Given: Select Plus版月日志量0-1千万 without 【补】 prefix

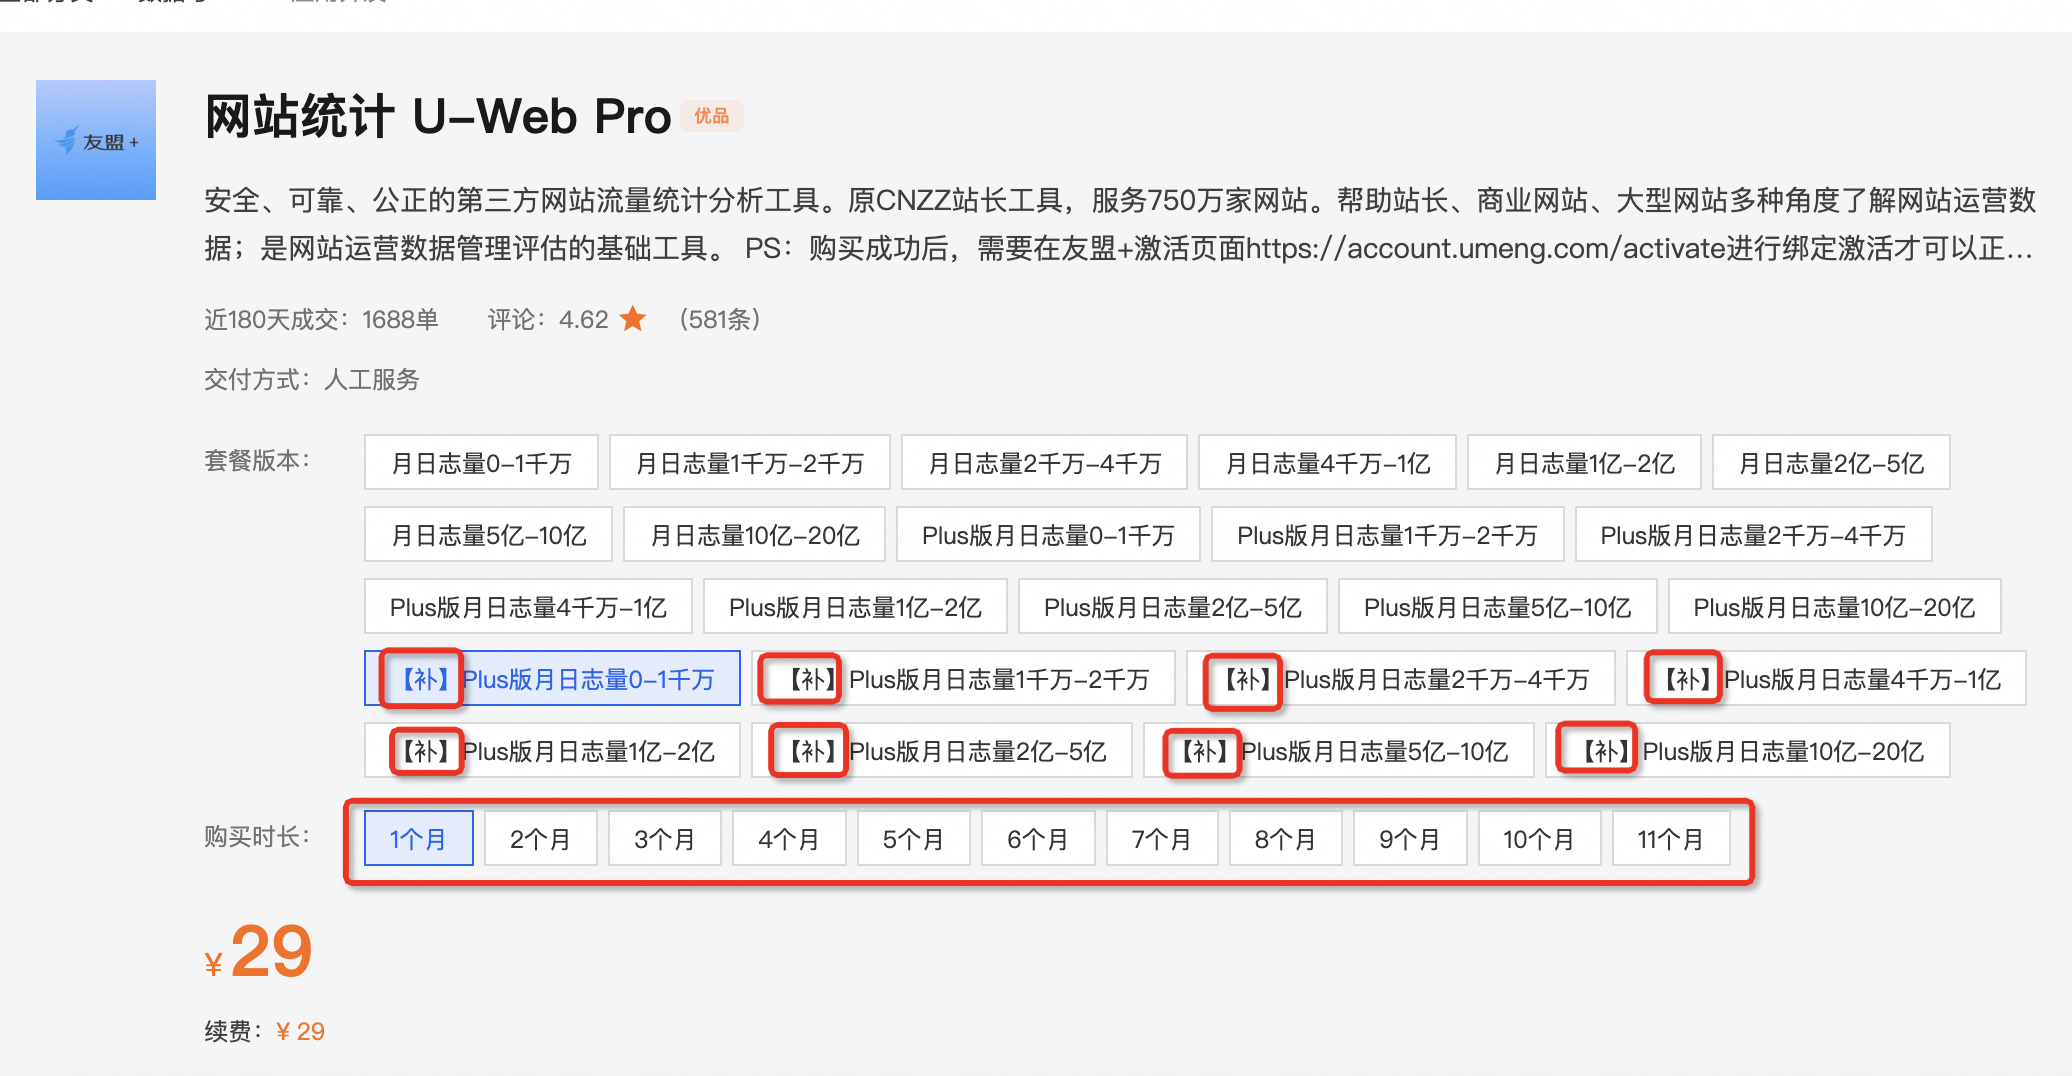Looking at the screenshot, I should (x=1048, y=534).
